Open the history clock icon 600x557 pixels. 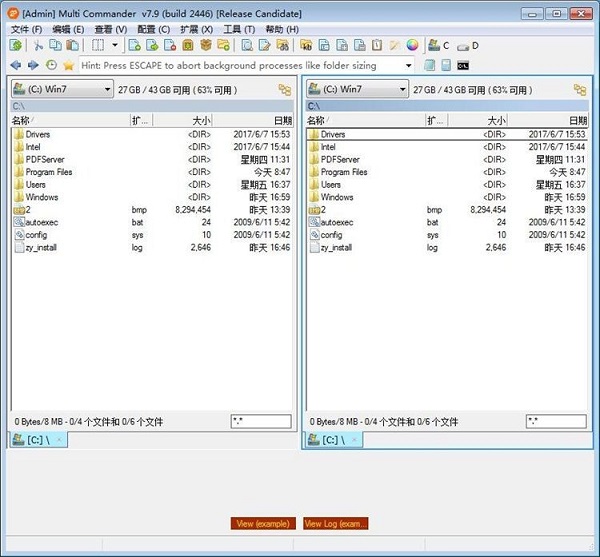tap(51, 65)
